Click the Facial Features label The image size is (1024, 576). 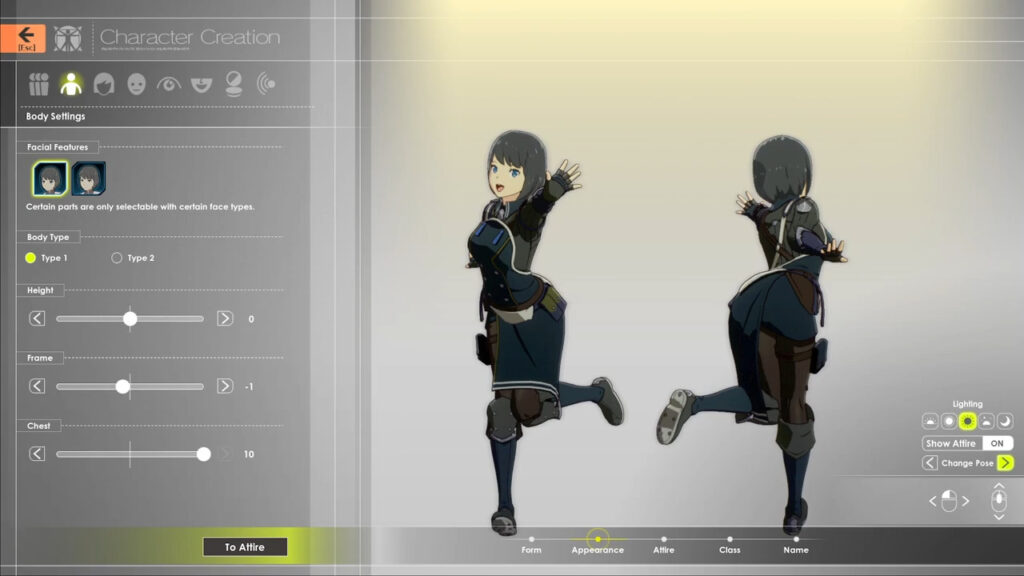pyautogui.click(x=57, y=148)
